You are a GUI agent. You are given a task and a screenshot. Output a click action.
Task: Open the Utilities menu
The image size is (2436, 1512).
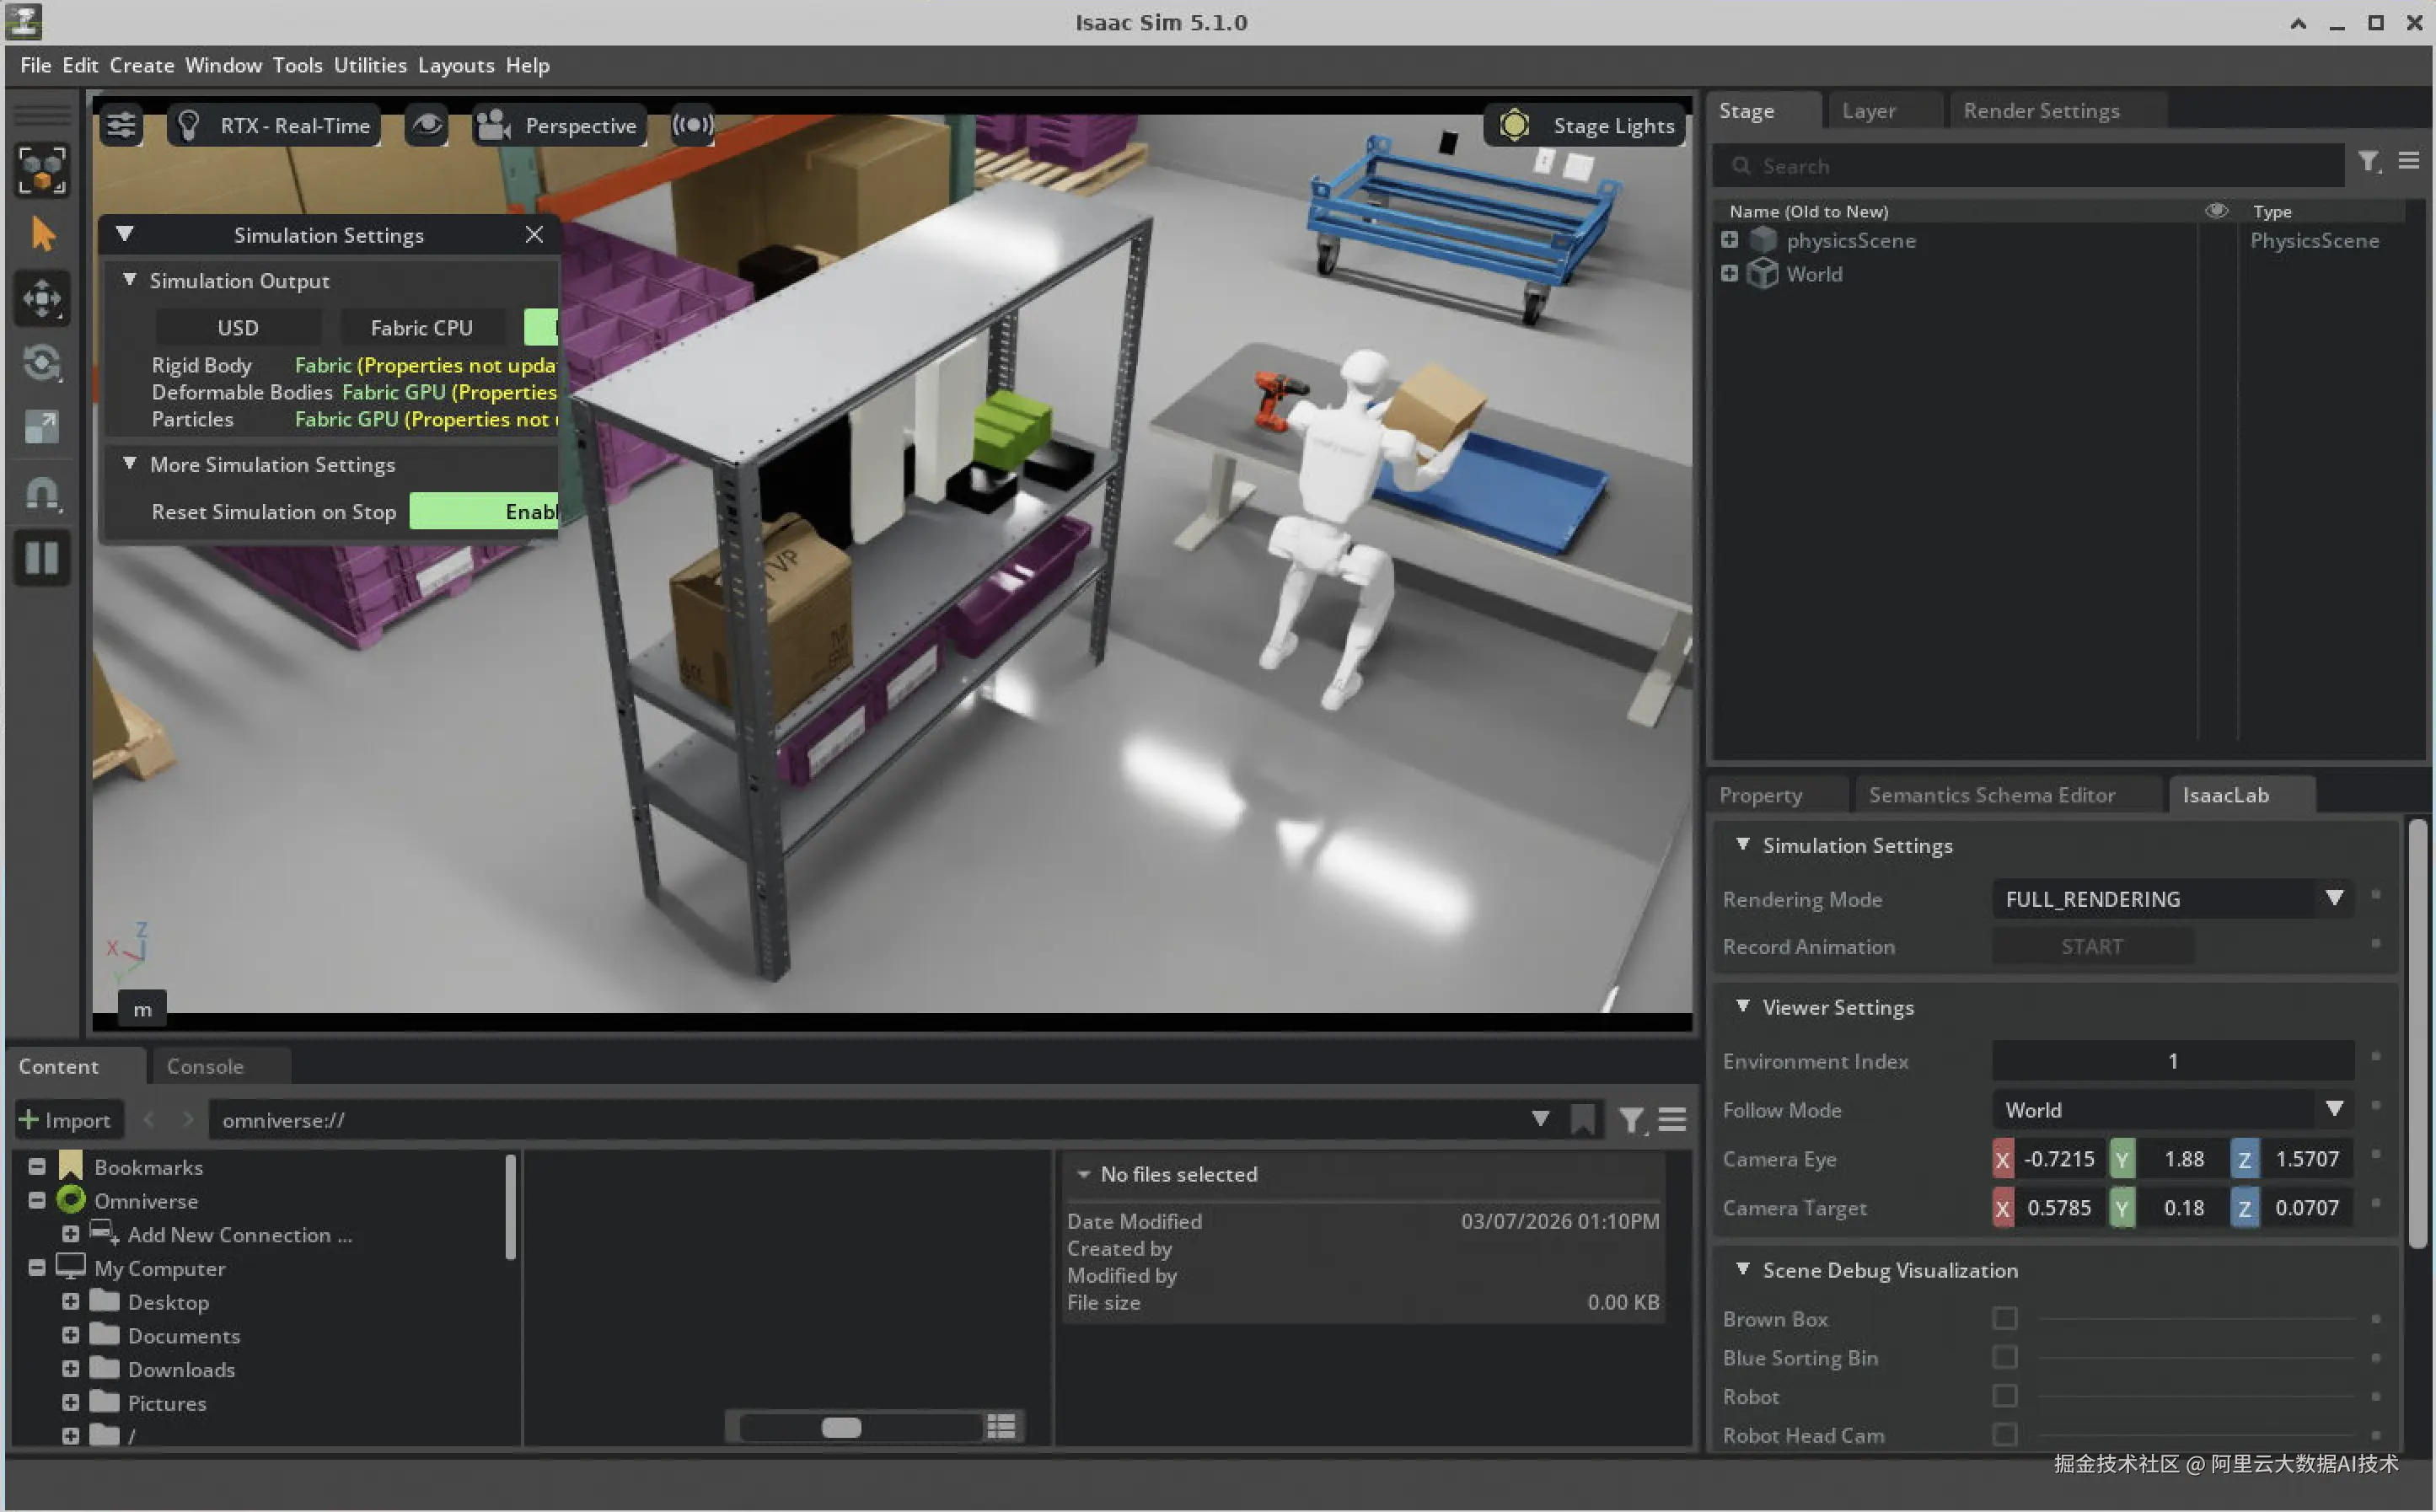click(370, 65)
